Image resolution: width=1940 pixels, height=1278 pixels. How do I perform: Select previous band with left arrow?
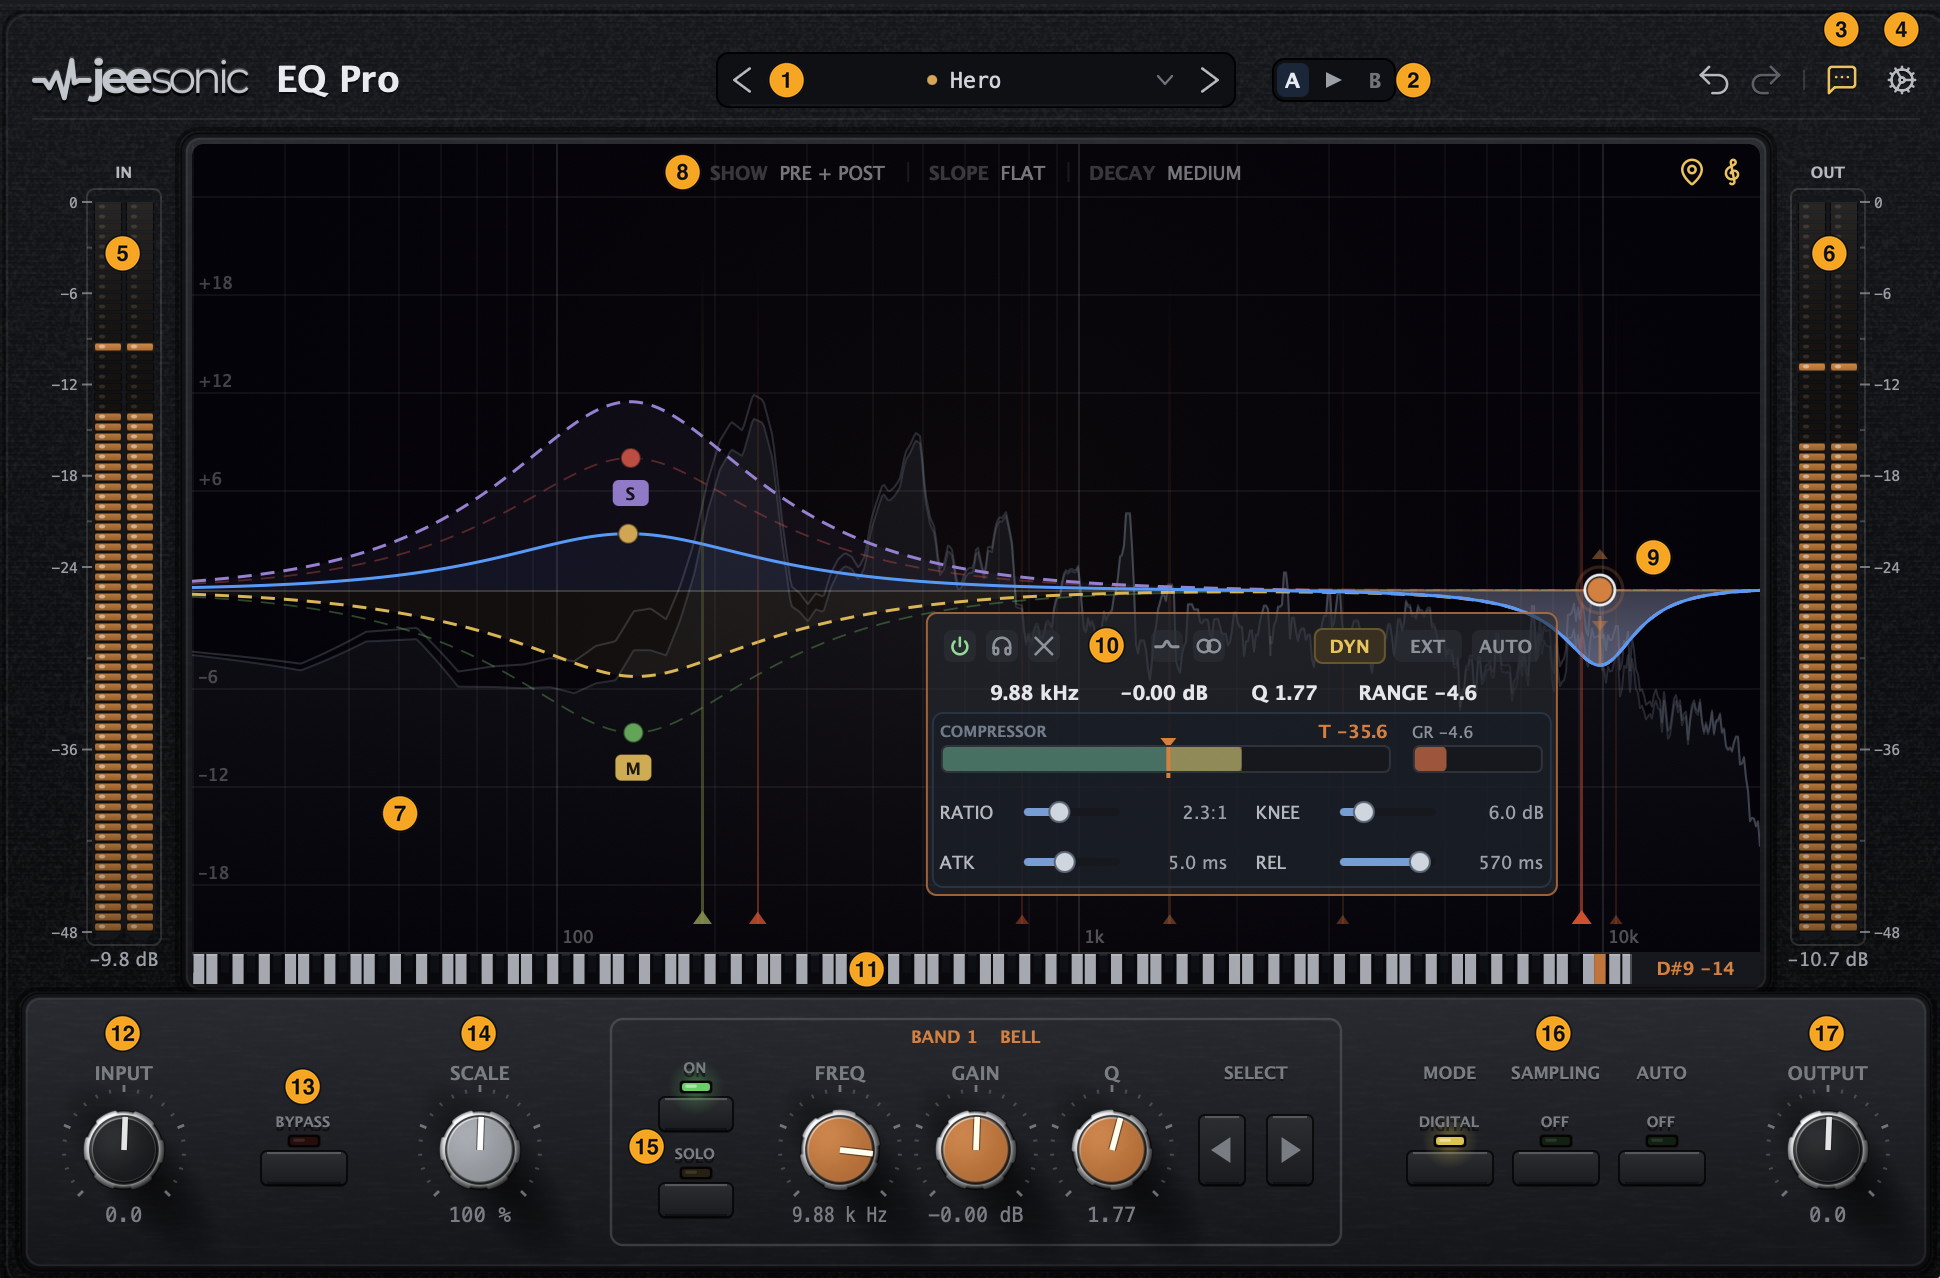1221,1150
